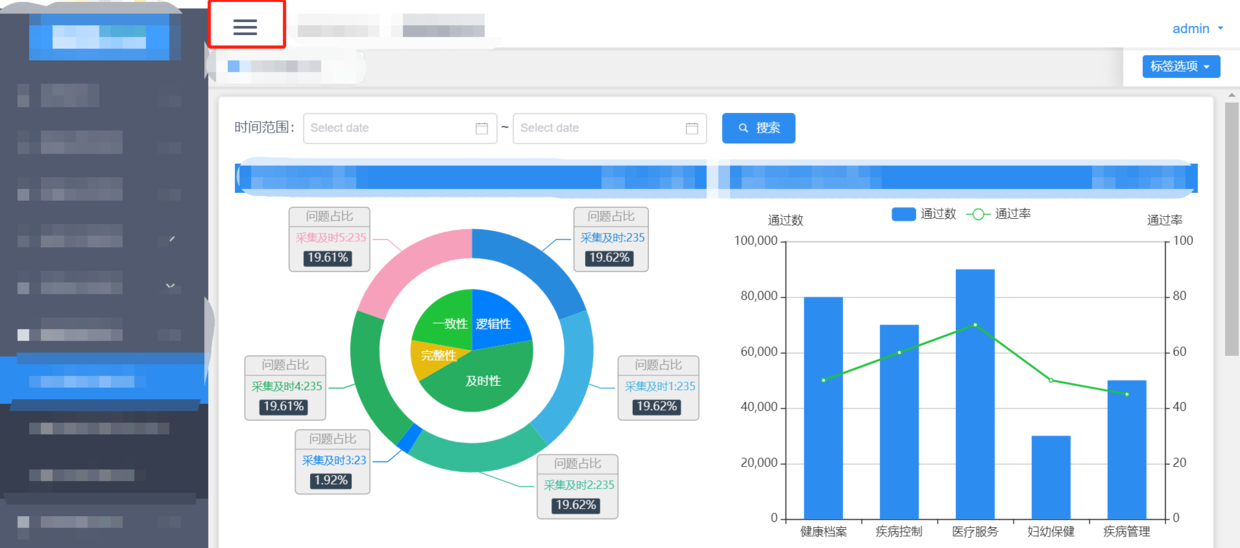Screen dimensions: 1240x548
Task: Click the 1.92% percentage badge
Action: (x=331, y=481)
